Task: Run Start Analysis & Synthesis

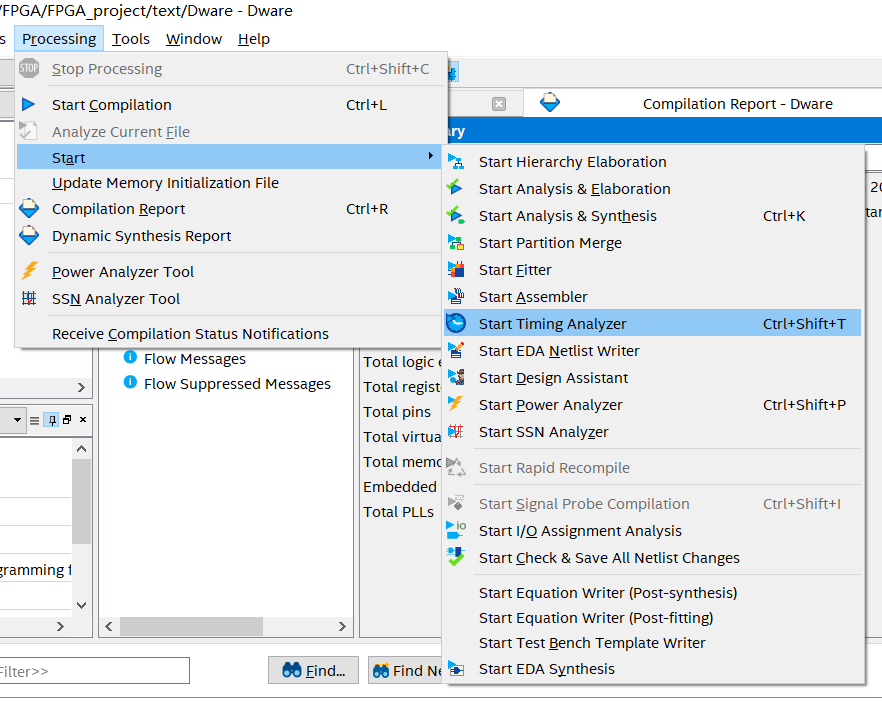Action: (652, 215)
